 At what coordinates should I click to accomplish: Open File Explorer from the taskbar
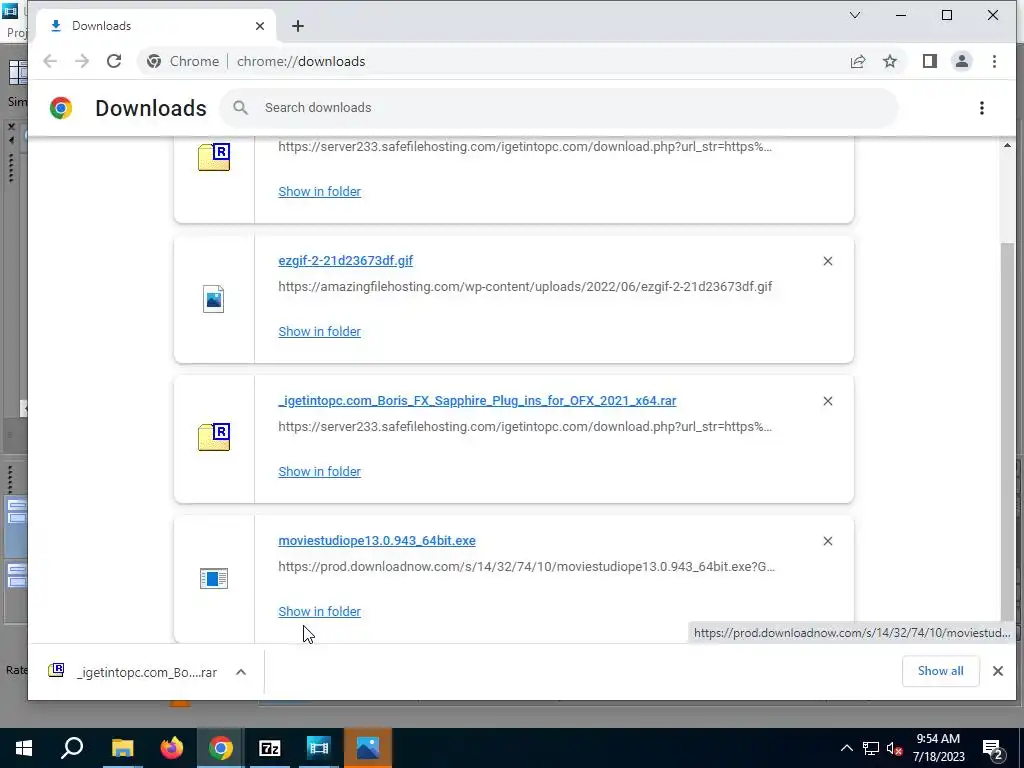(x=122, y=748)
